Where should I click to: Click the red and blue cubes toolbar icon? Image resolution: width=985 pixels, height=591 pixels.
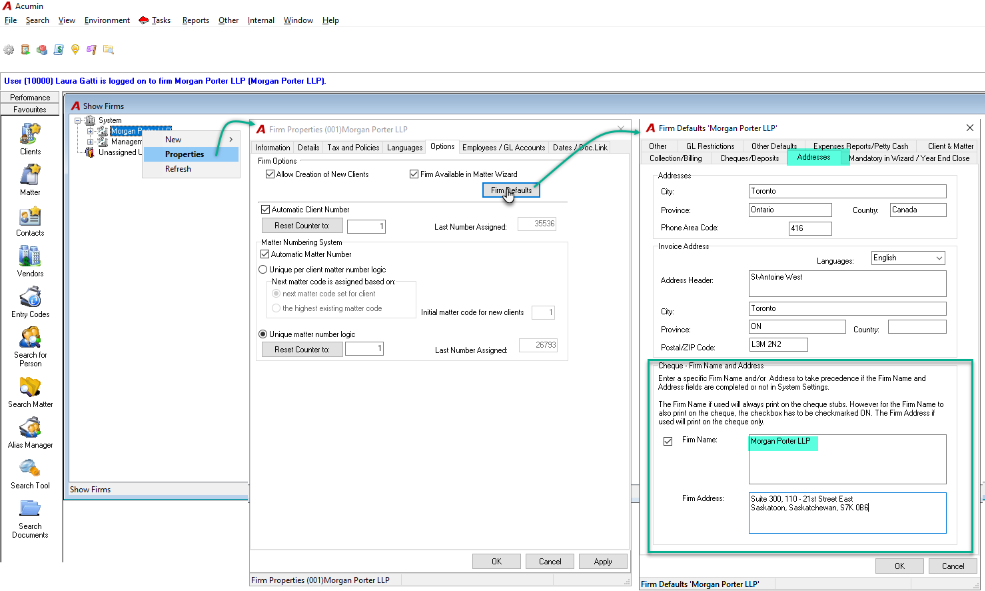coord(42,50)
